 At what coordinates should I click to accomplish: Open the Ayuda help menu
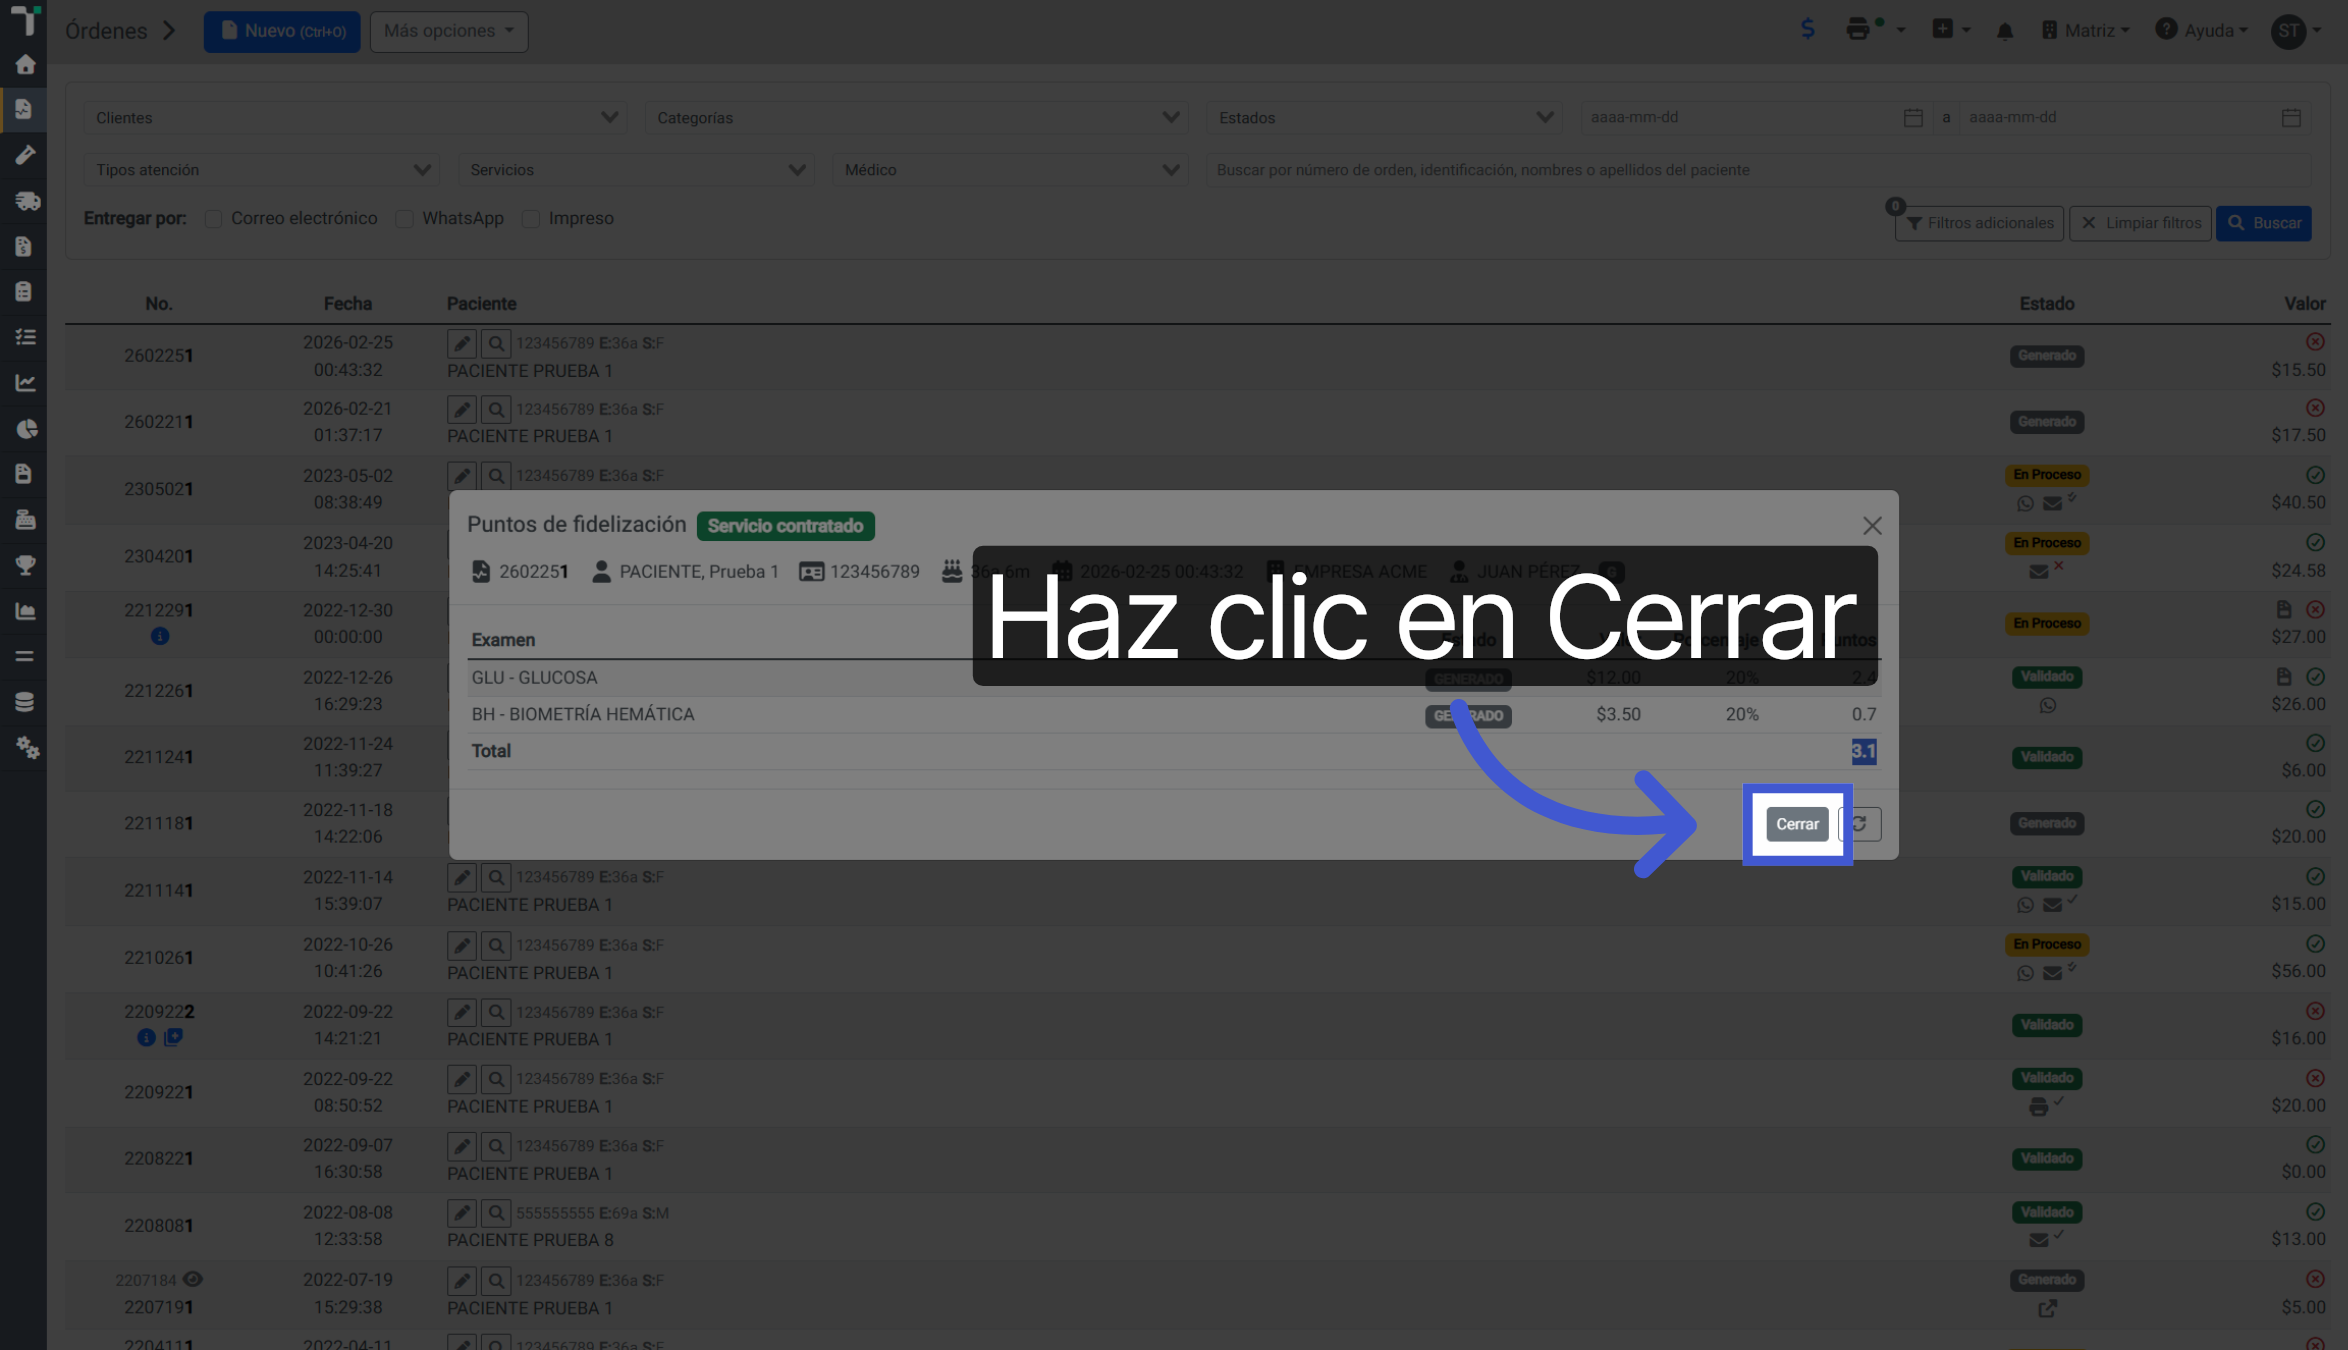coord(2201,31)
